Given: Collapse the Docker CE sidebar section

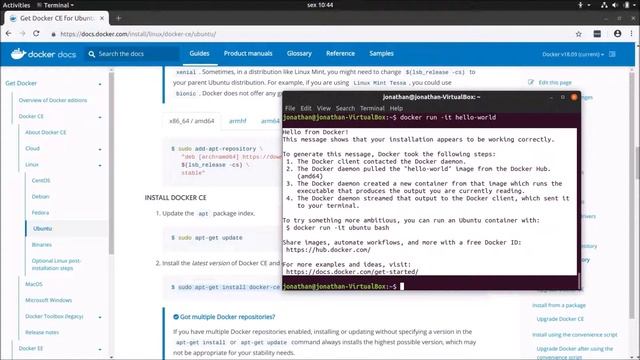Looking at the screenshot, I should coord(100,117).
